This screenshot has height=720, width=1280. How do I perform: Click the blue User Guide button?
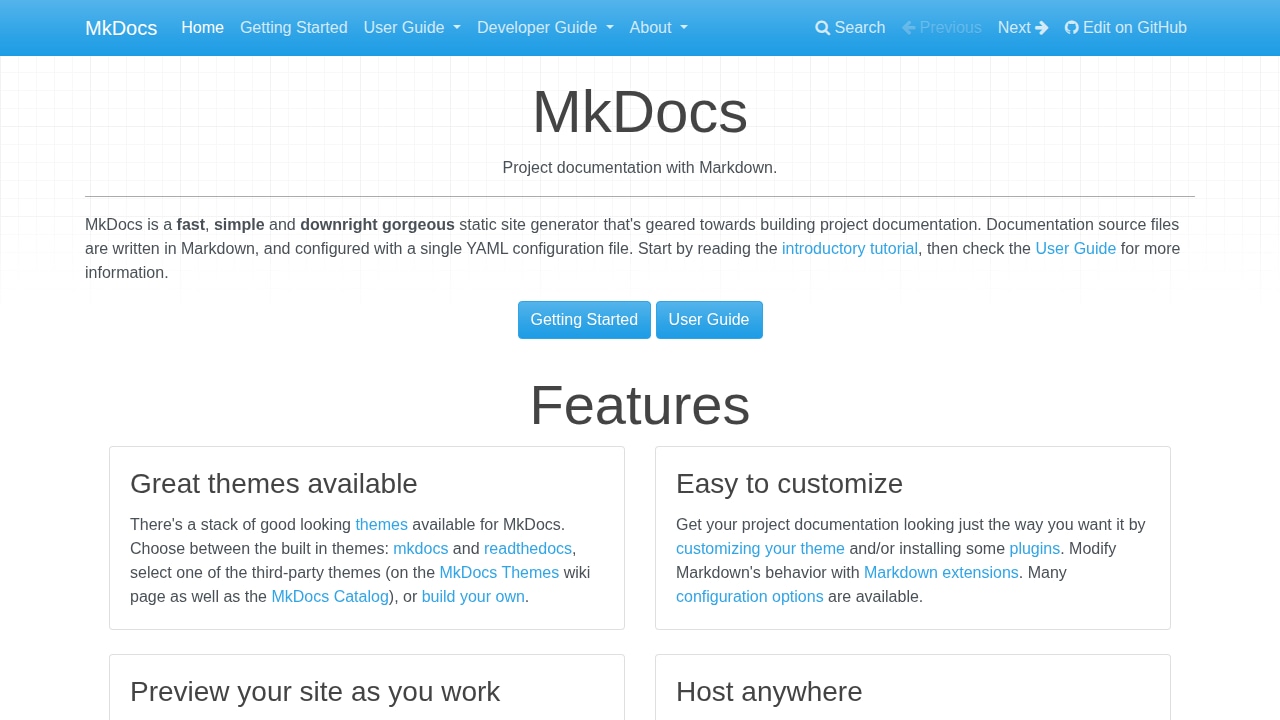tap(709, 320)
